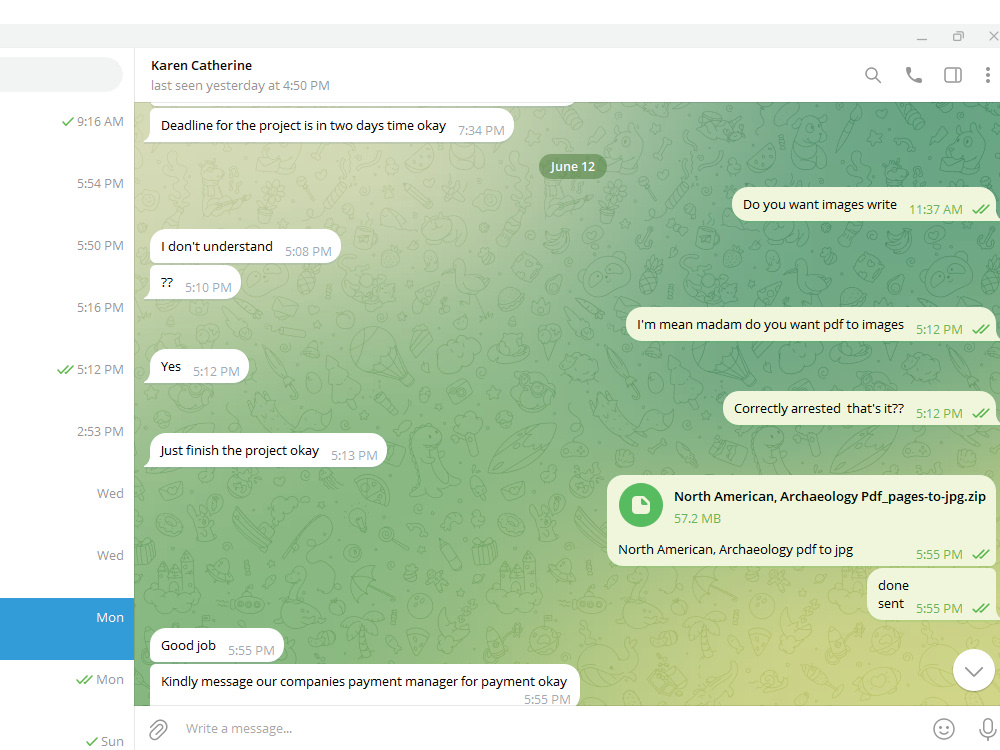
Task: Focus the 'Write a message...' input field
Action: point(548,728)
